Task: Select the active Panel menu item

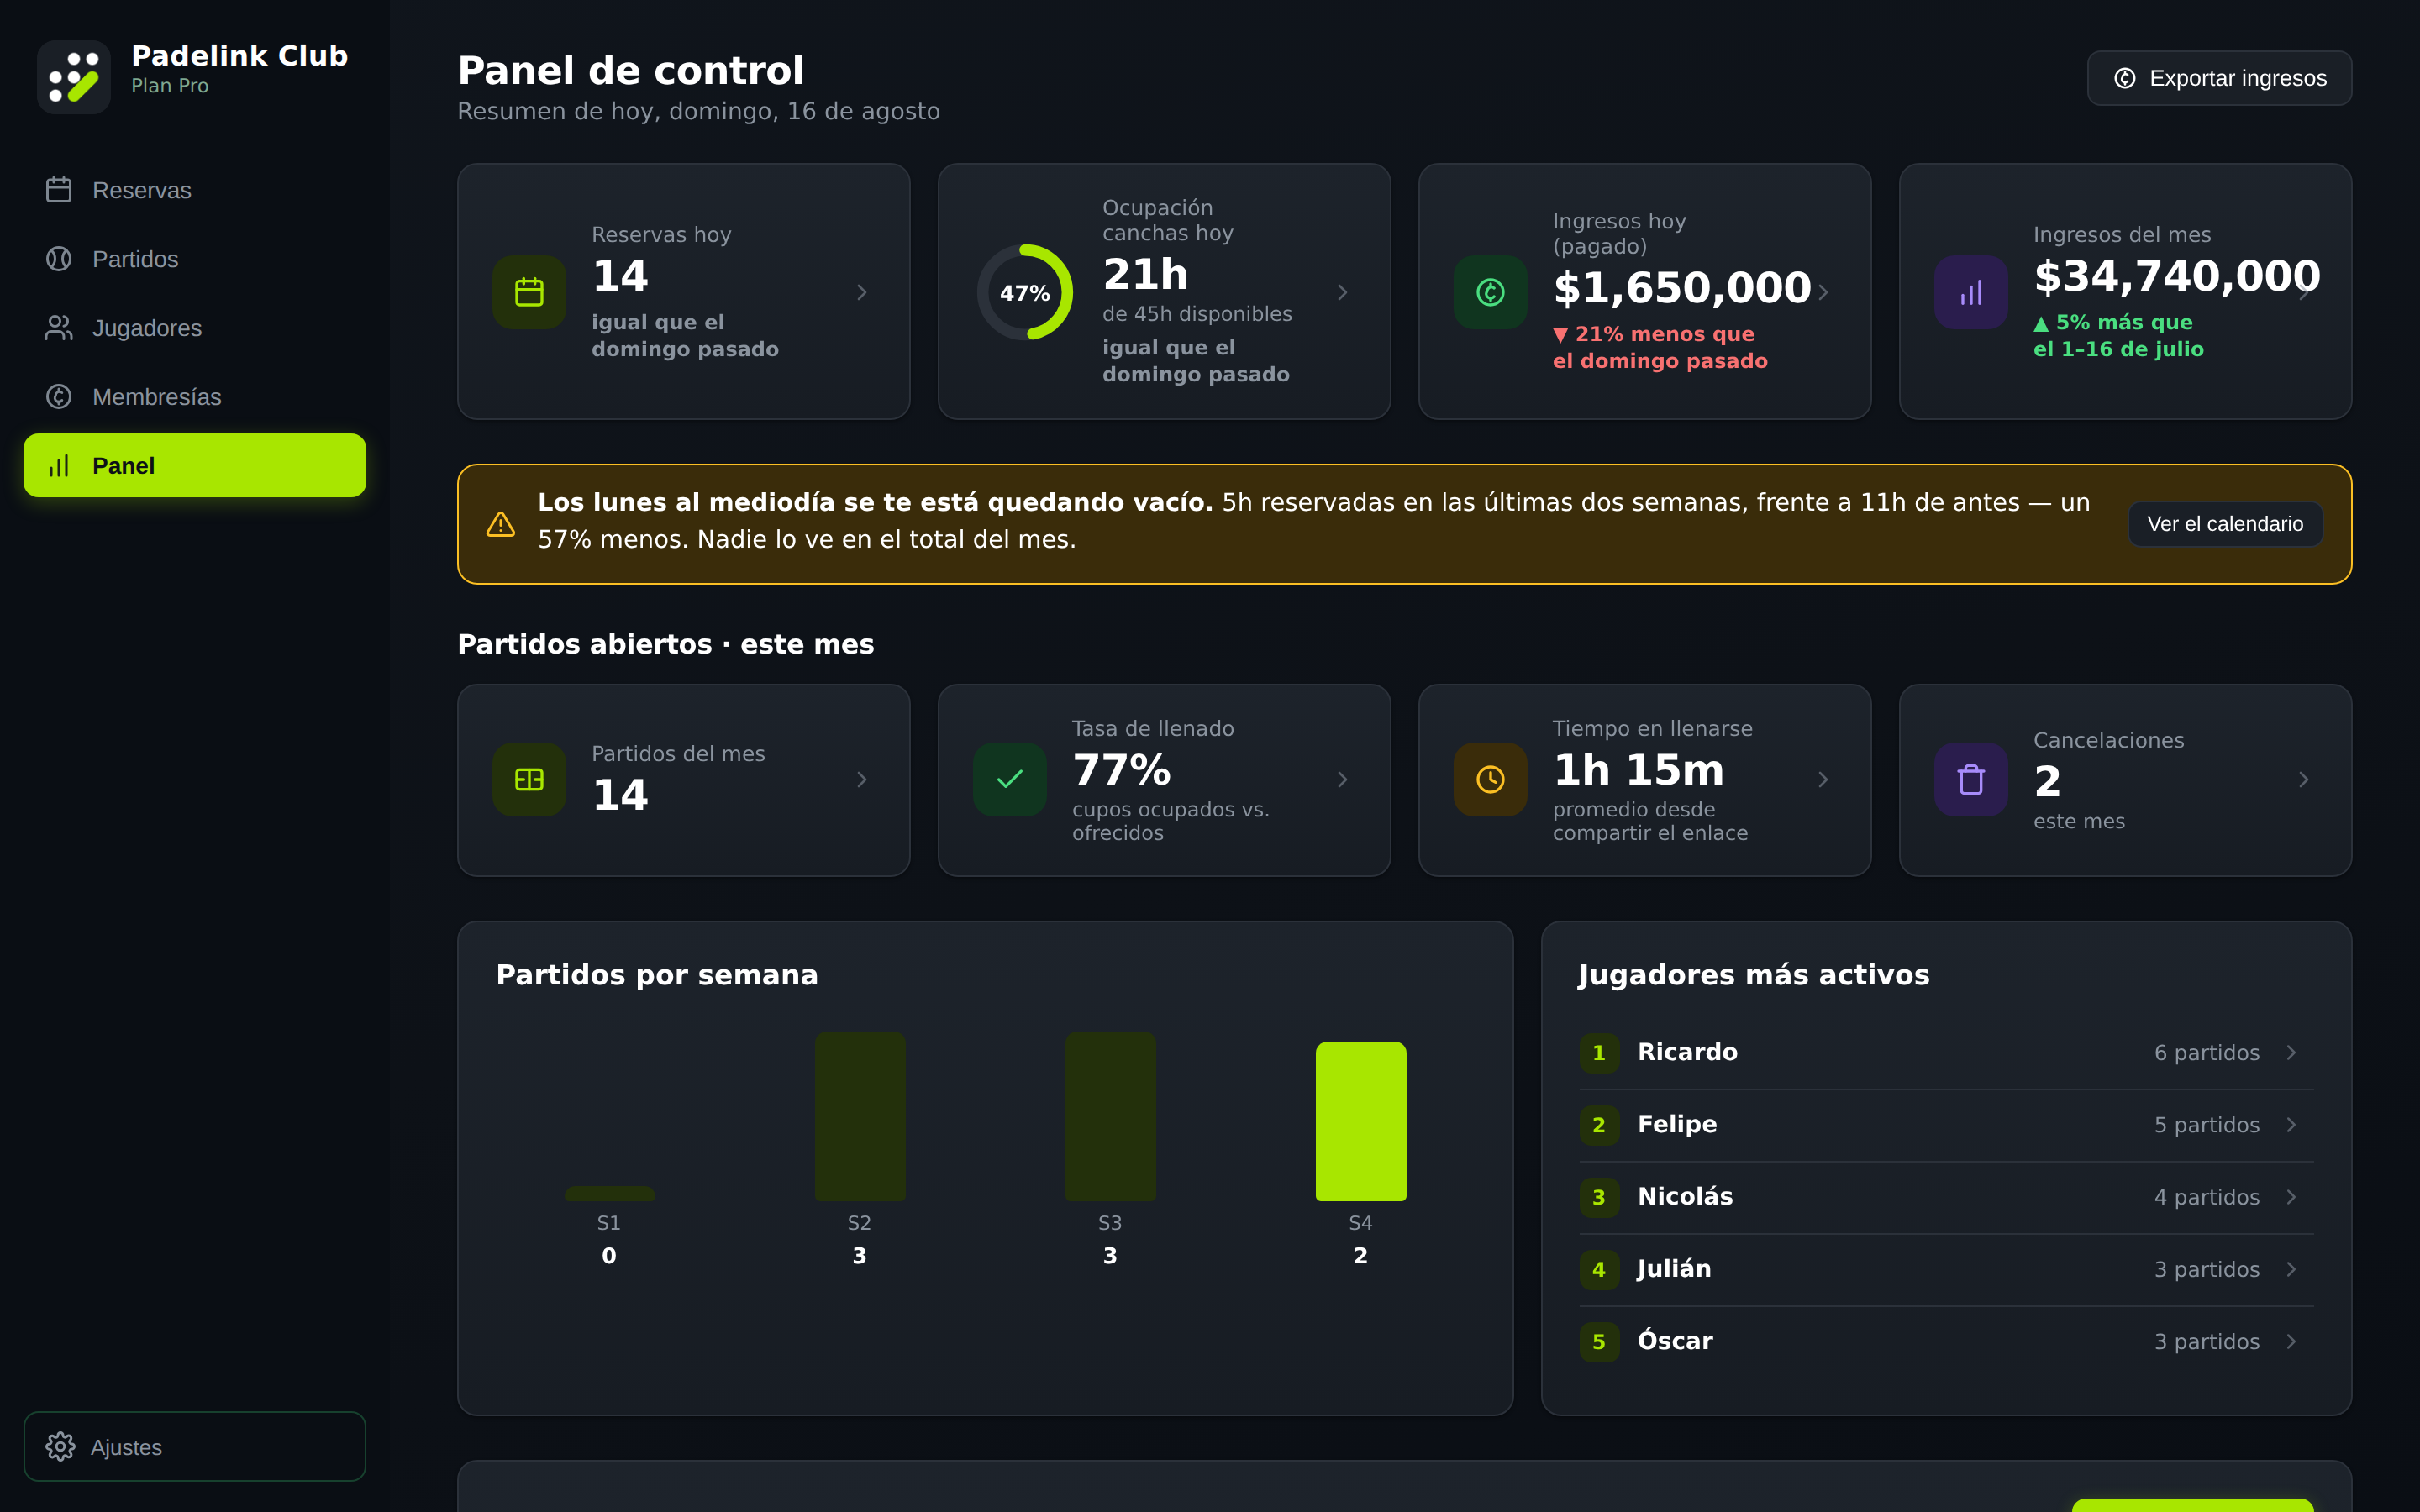Action: coord(195,466)
